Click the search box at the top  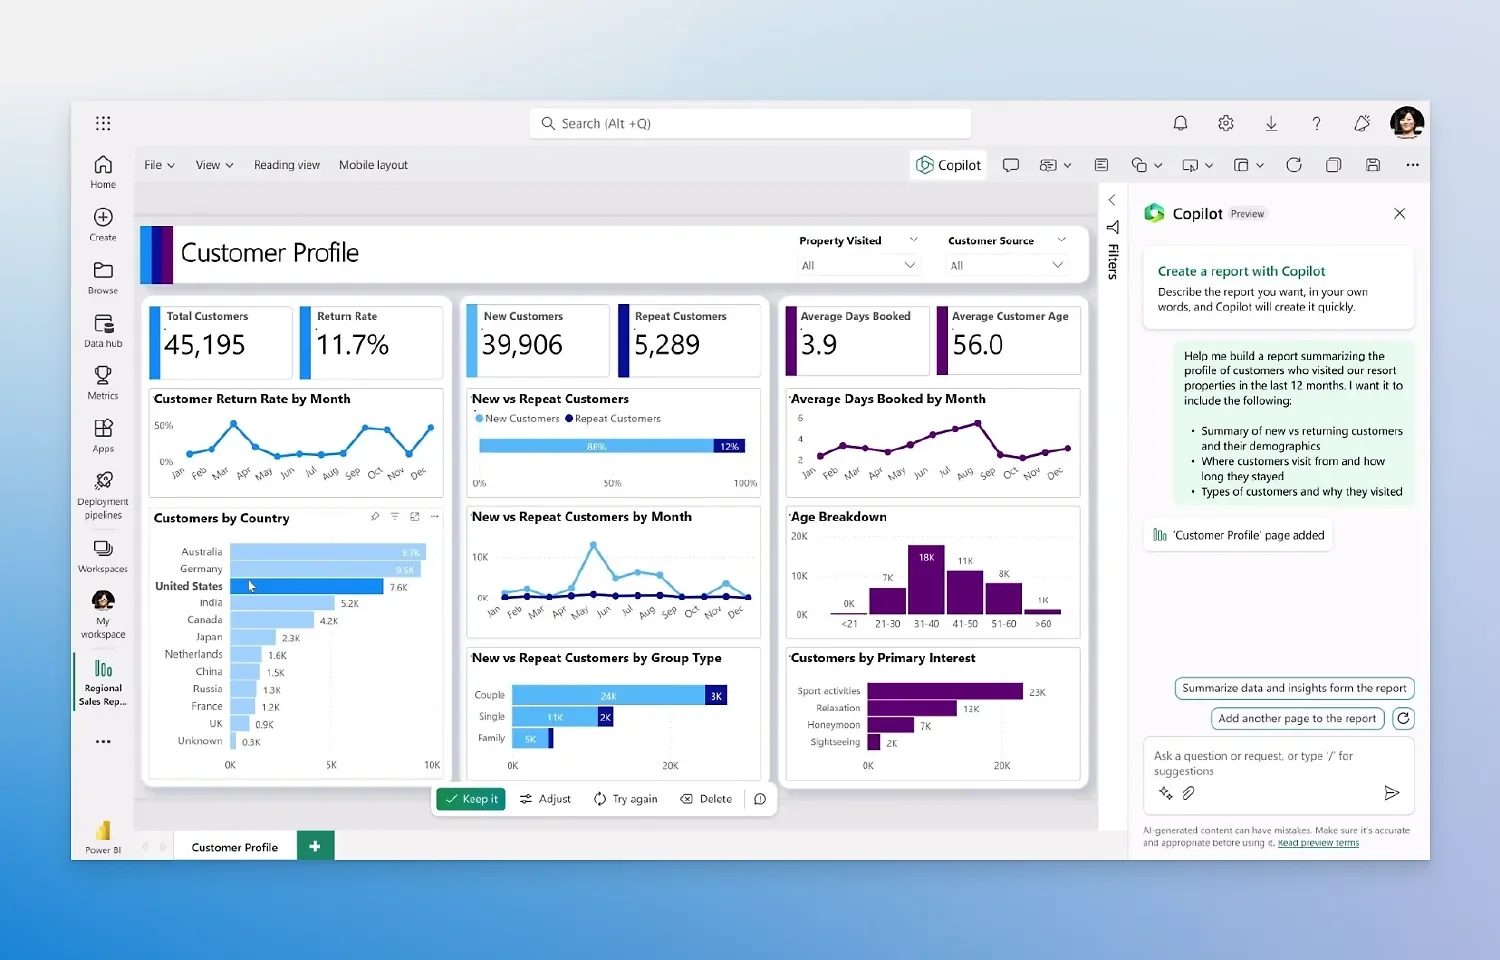750,123
